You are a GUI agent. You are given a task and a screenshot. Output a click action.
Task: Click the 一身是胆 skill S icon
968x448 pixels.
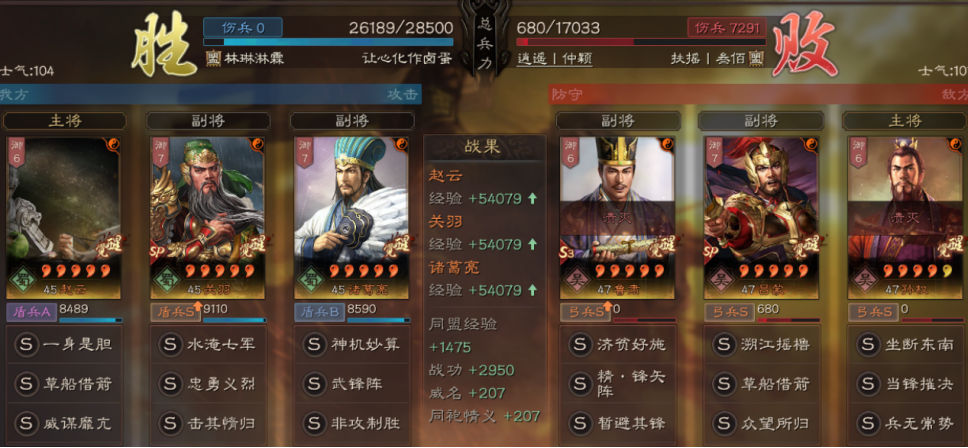pyautogui.click(x=26, y=344)
